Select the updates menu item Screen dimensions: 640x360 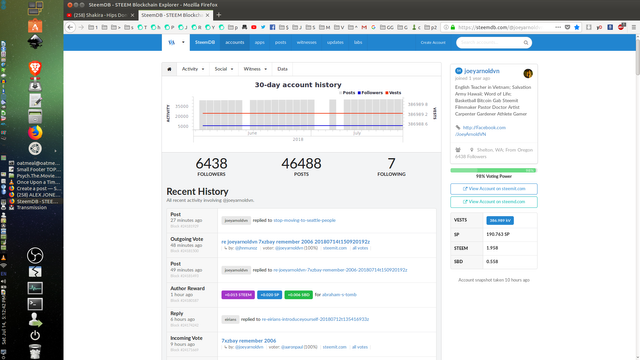[335, 42]
